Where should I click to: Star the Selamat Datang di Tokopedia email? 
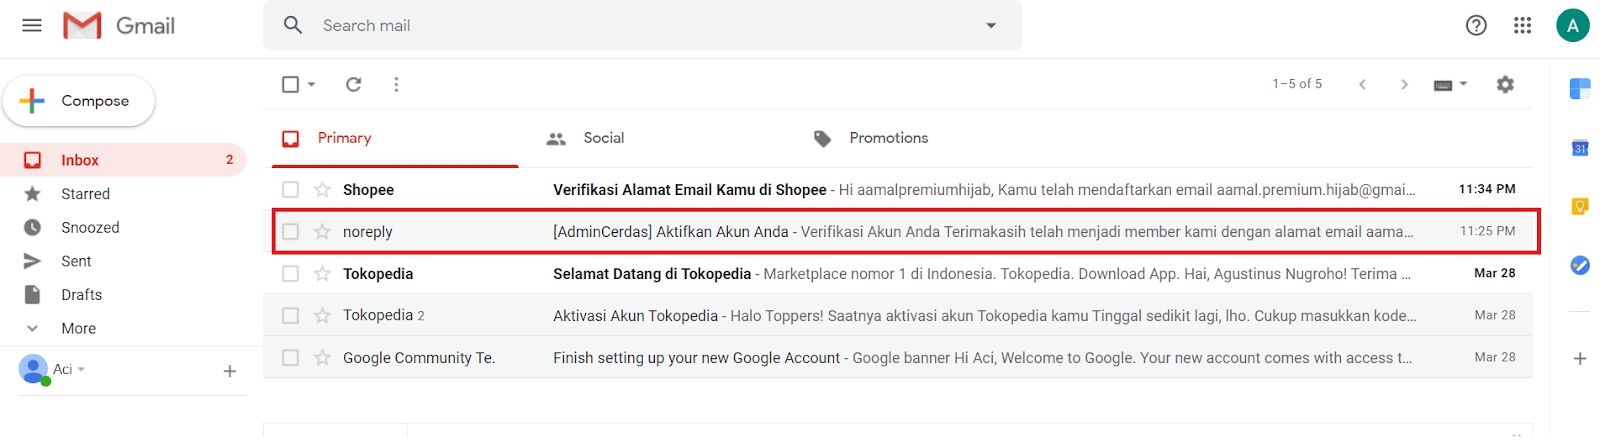[322, 273]
